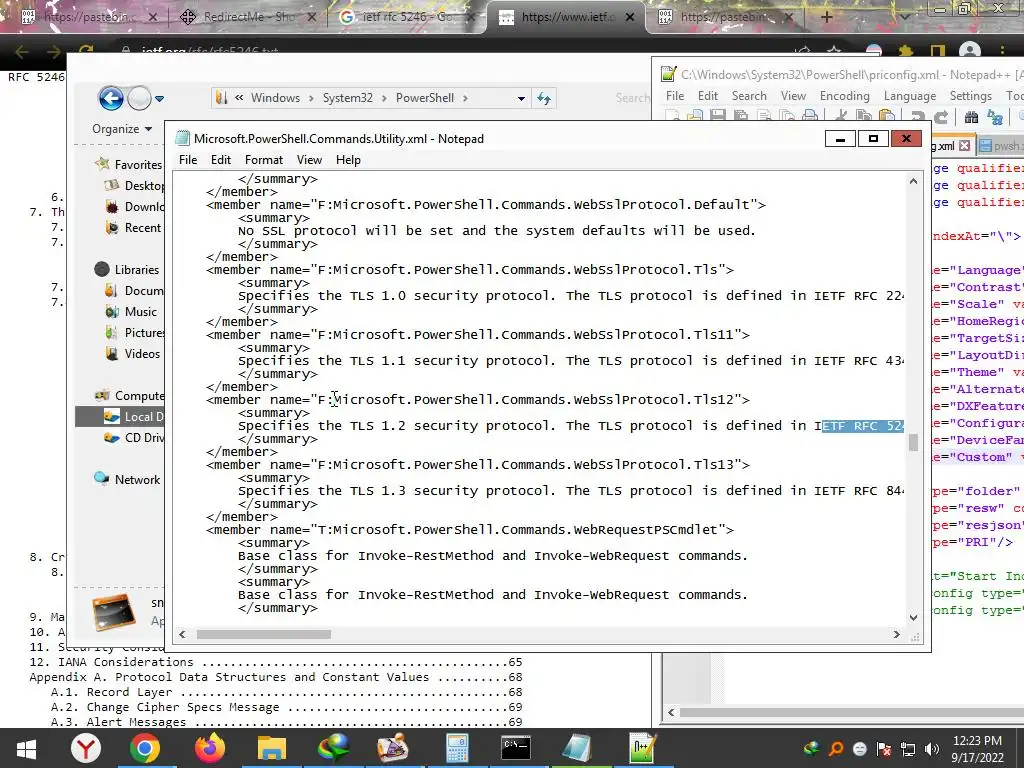Close the xml tab in Notepad++
The width and height of the screenshot is (1024, 768).
[x=964, y=146]
